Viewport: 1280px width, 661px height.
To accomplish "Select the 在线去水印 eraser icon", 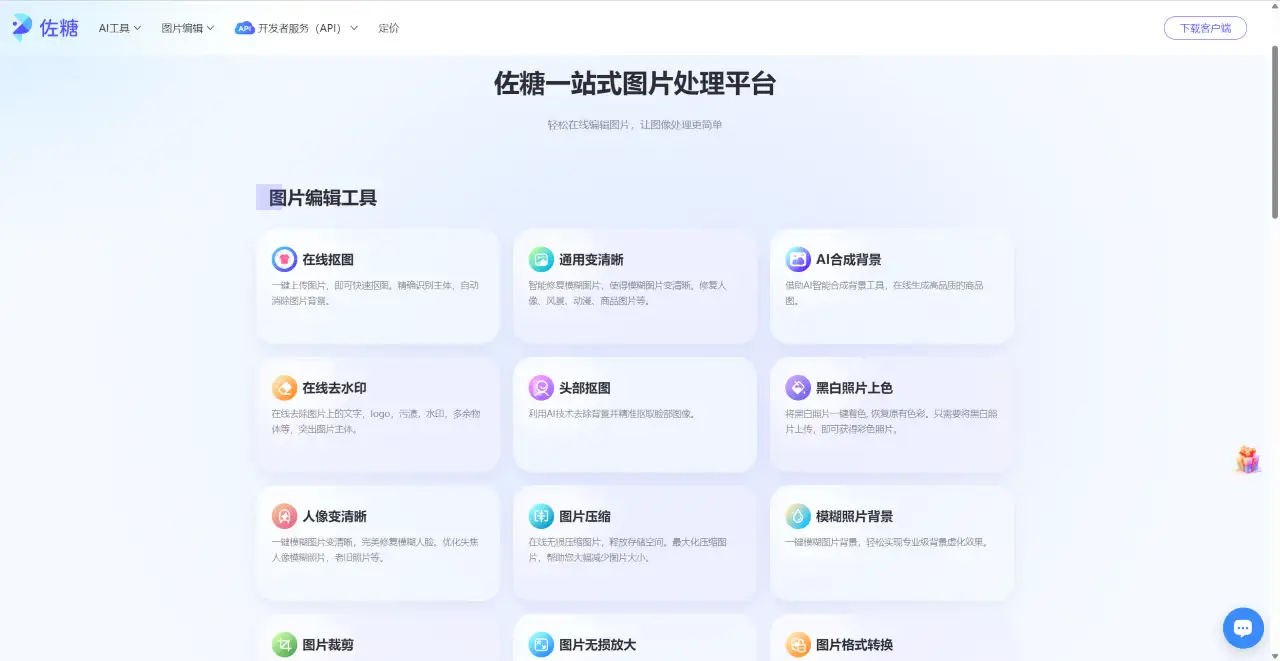I will [284, 388].
